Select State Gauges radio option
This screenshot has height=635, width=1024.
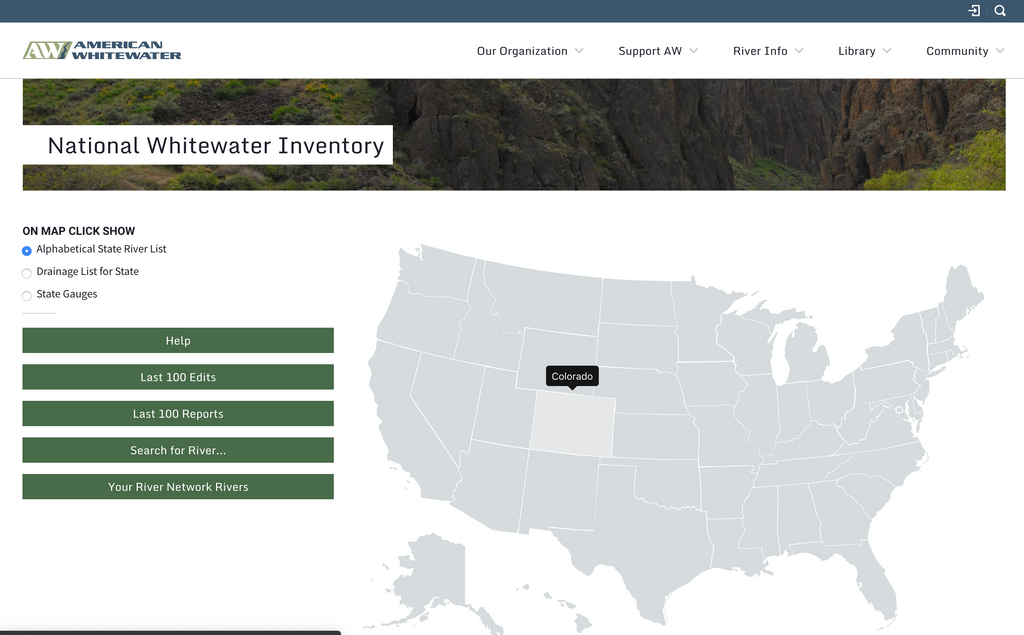click(27, 295)
